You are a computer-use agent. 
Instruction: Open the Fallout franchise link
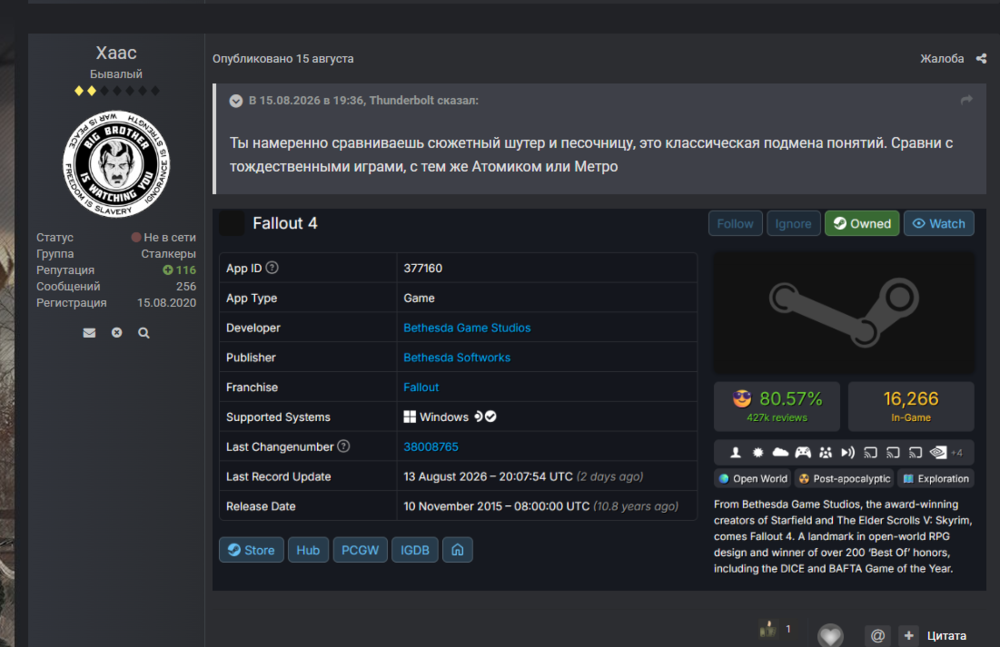pyautogui.click(x=421, y=387)
